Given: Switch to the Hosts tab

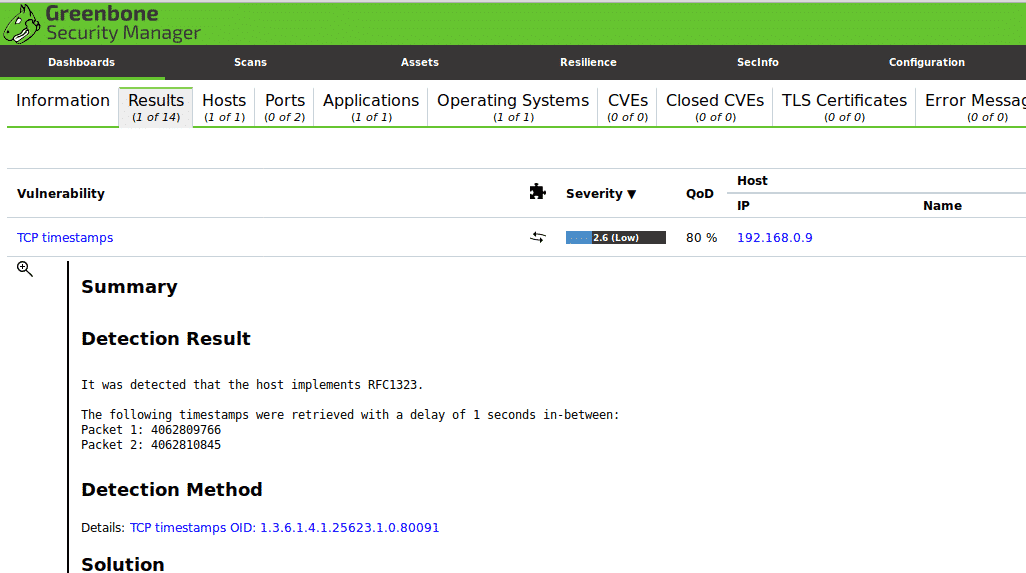Looking at the screenshot, I should (x=224, y=107).
